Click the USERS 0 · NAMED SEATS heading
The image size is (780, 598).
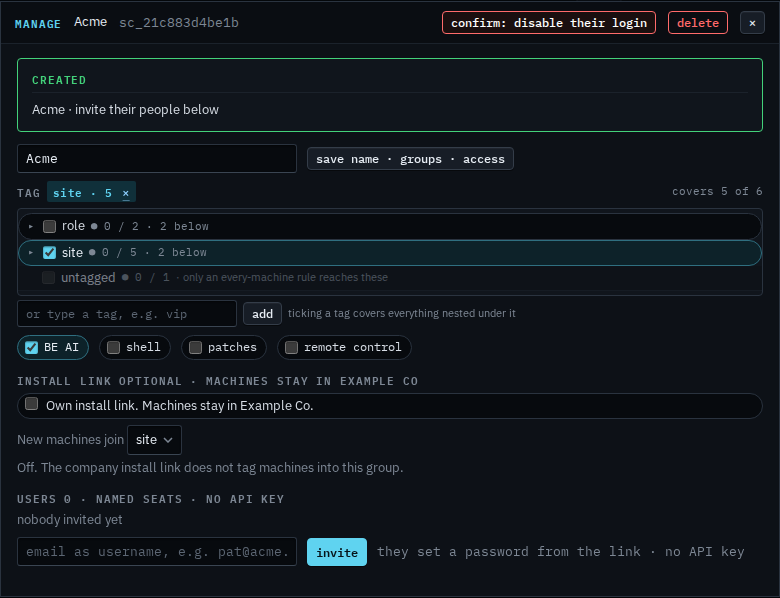click(x=150, y=499)
